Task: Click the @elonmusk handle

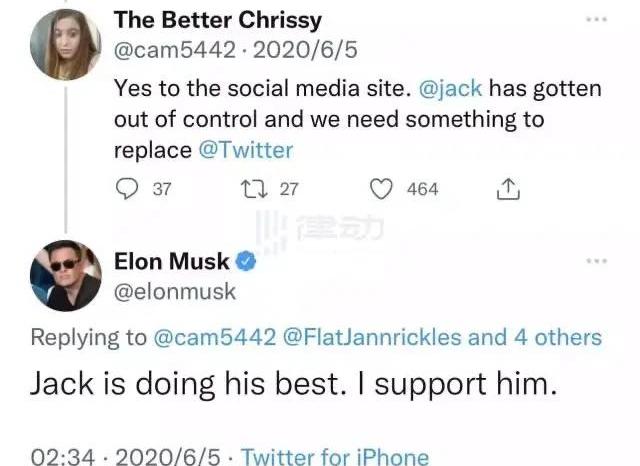Action: 174,292
